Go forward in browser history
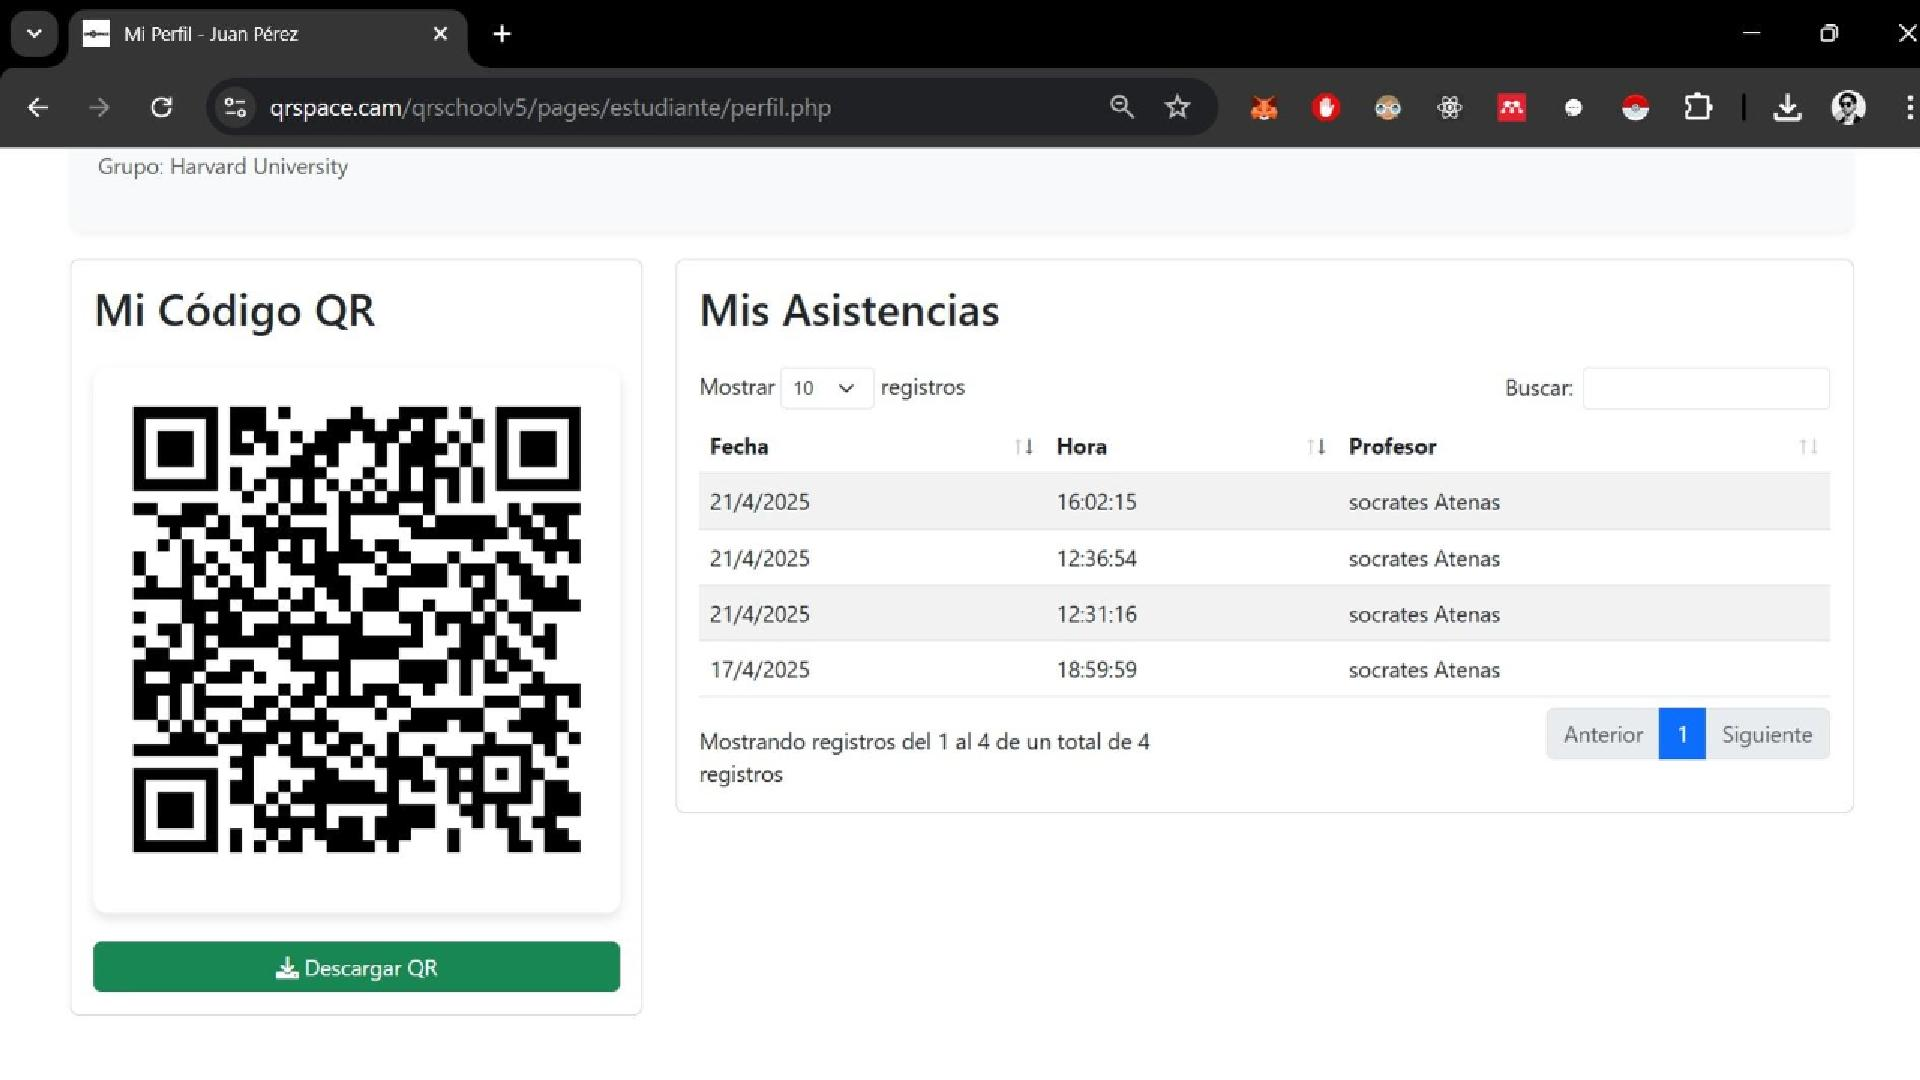 coord(99,107)
